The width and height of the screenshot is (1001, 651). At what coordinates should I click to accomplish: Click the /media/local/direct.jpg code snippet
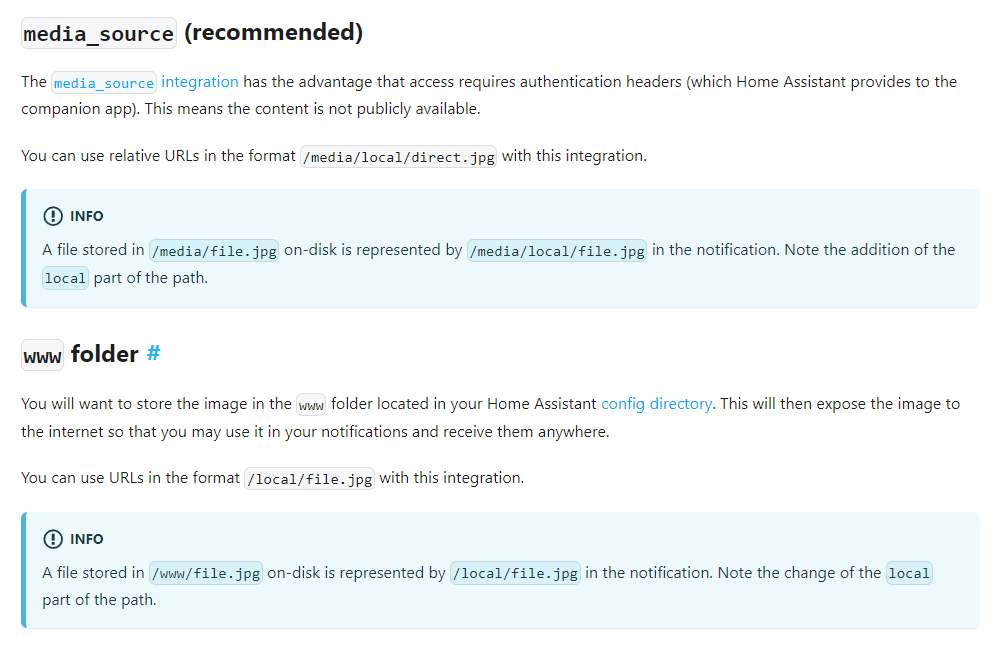(x=398, y=157)
